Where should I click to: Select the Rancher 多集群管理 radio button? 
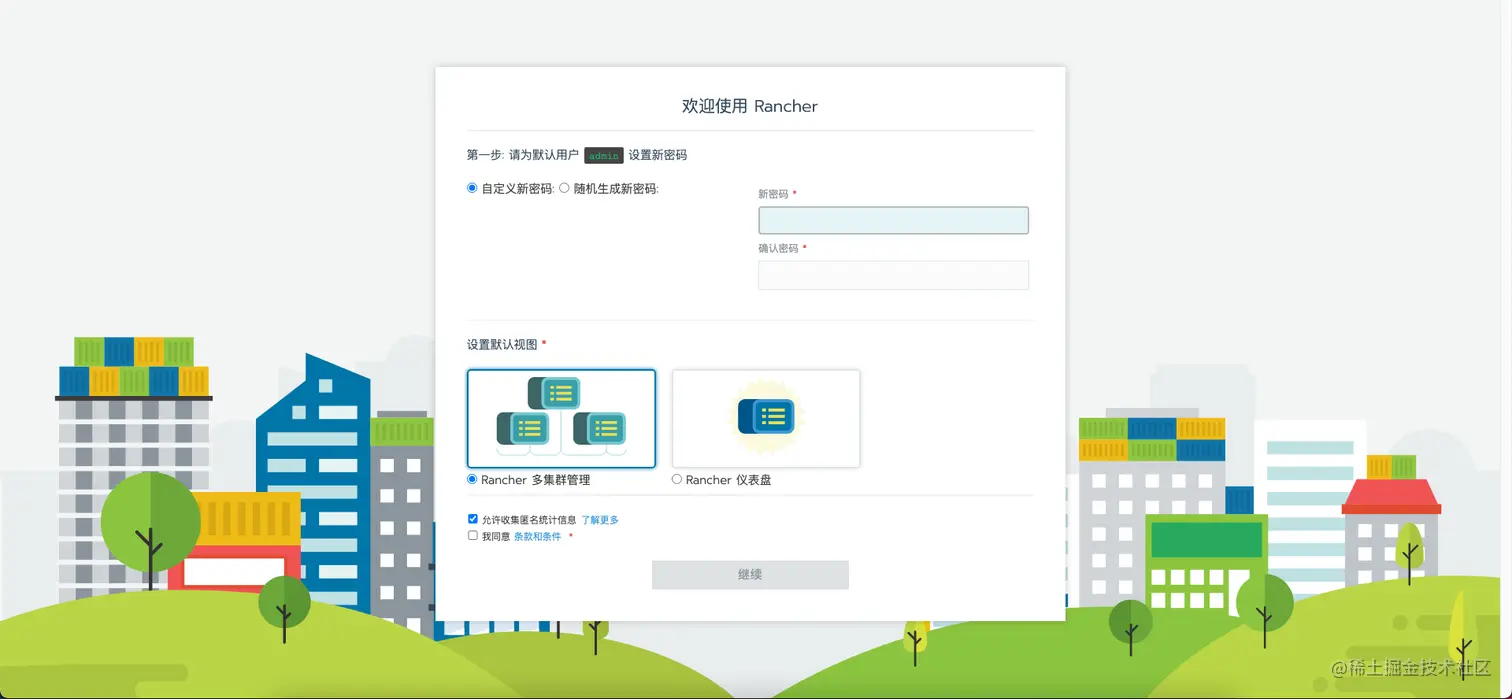pyautogui.click(x=472, y=480)
